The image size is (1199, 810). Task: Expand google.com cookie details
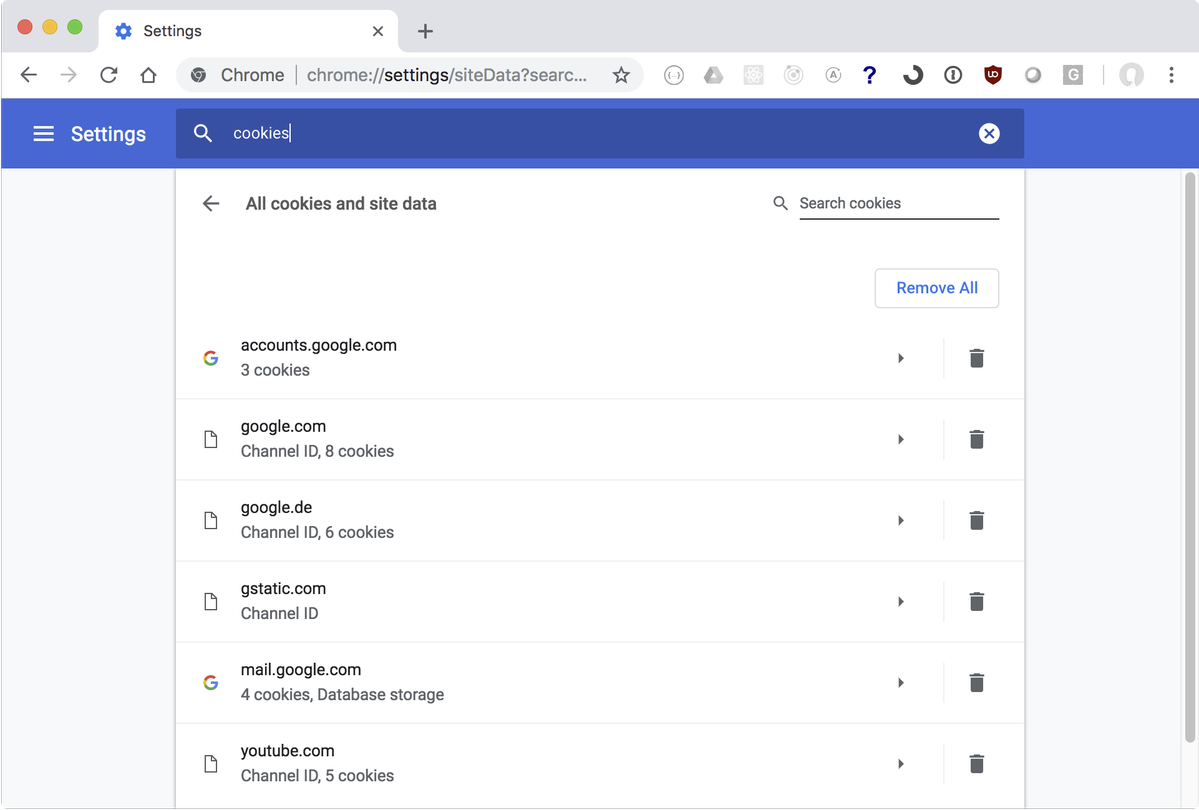click(x=901, y=439)
